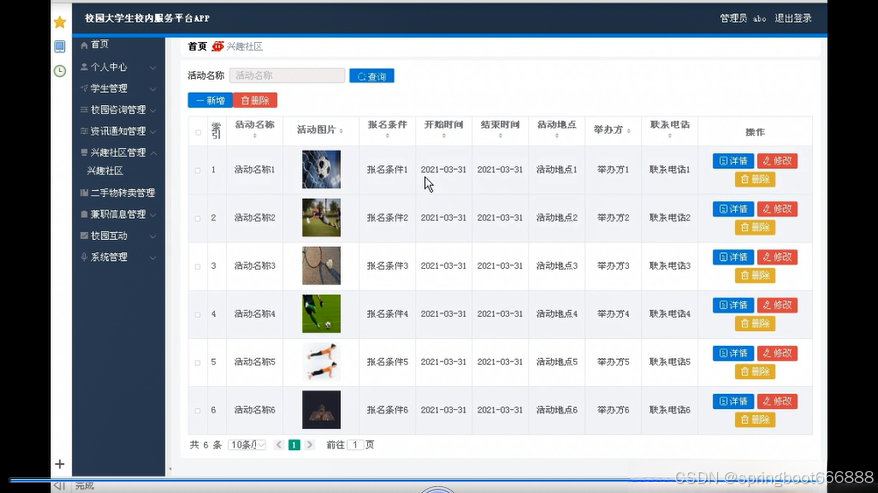Click the video progress bar at bottom
Viewport: 878px width, 493px height.
click(414, 480)
